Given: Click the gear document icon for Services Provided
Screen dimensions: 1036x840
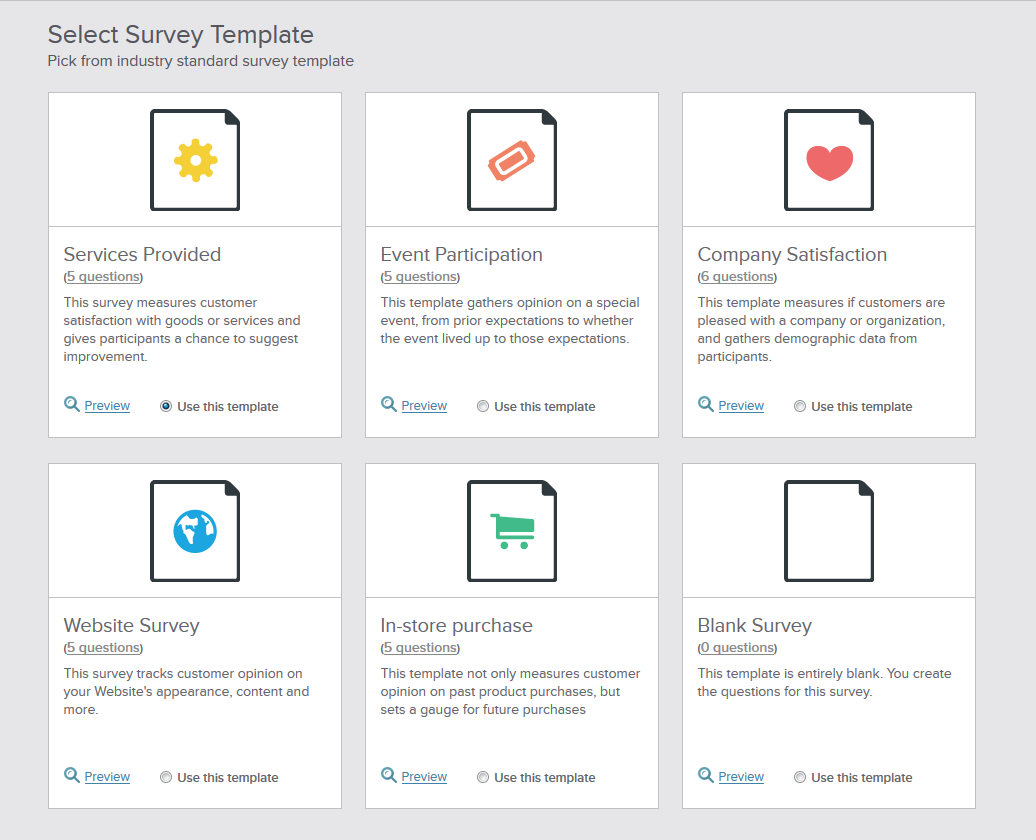Looking at the screenshot, I should click(195, 160).
